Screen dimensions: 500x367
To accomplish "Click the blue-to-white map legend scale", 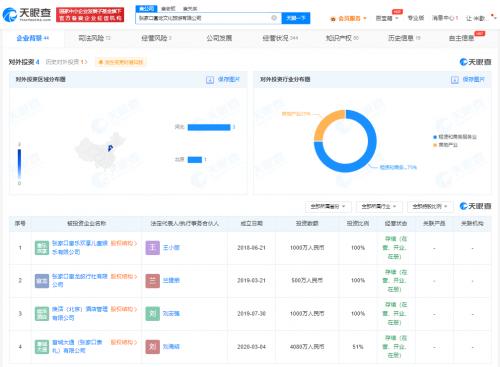I will (19, 164).
